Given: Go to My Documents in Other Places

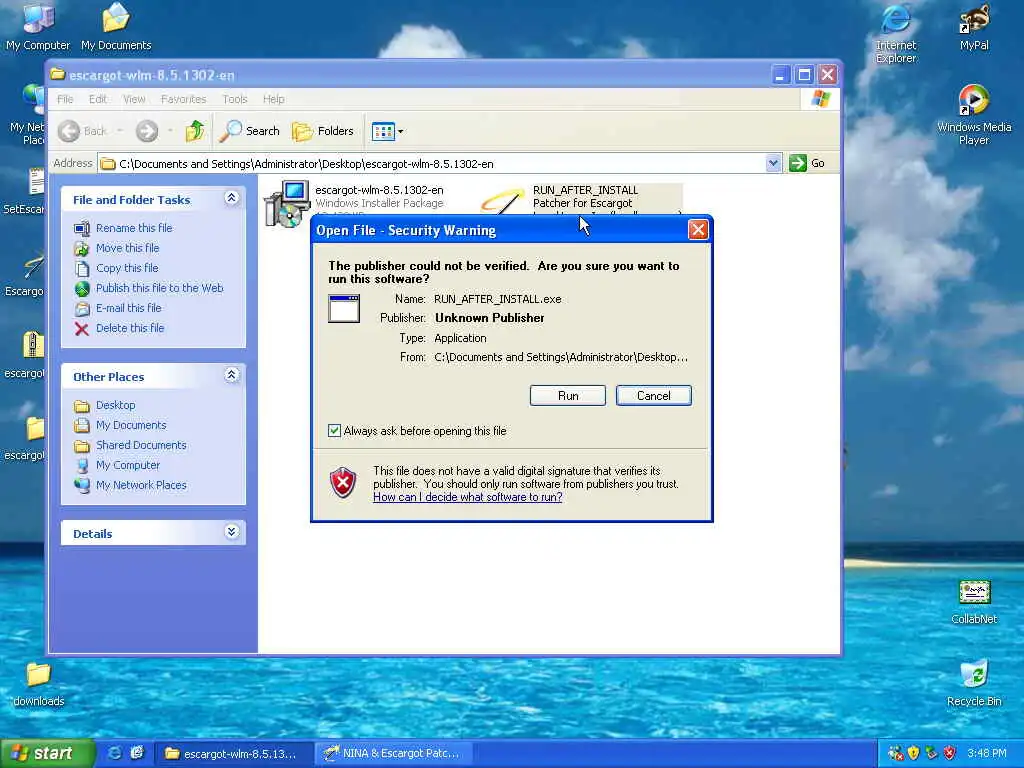Looking at the screenshot, I should tap(131, 425).
